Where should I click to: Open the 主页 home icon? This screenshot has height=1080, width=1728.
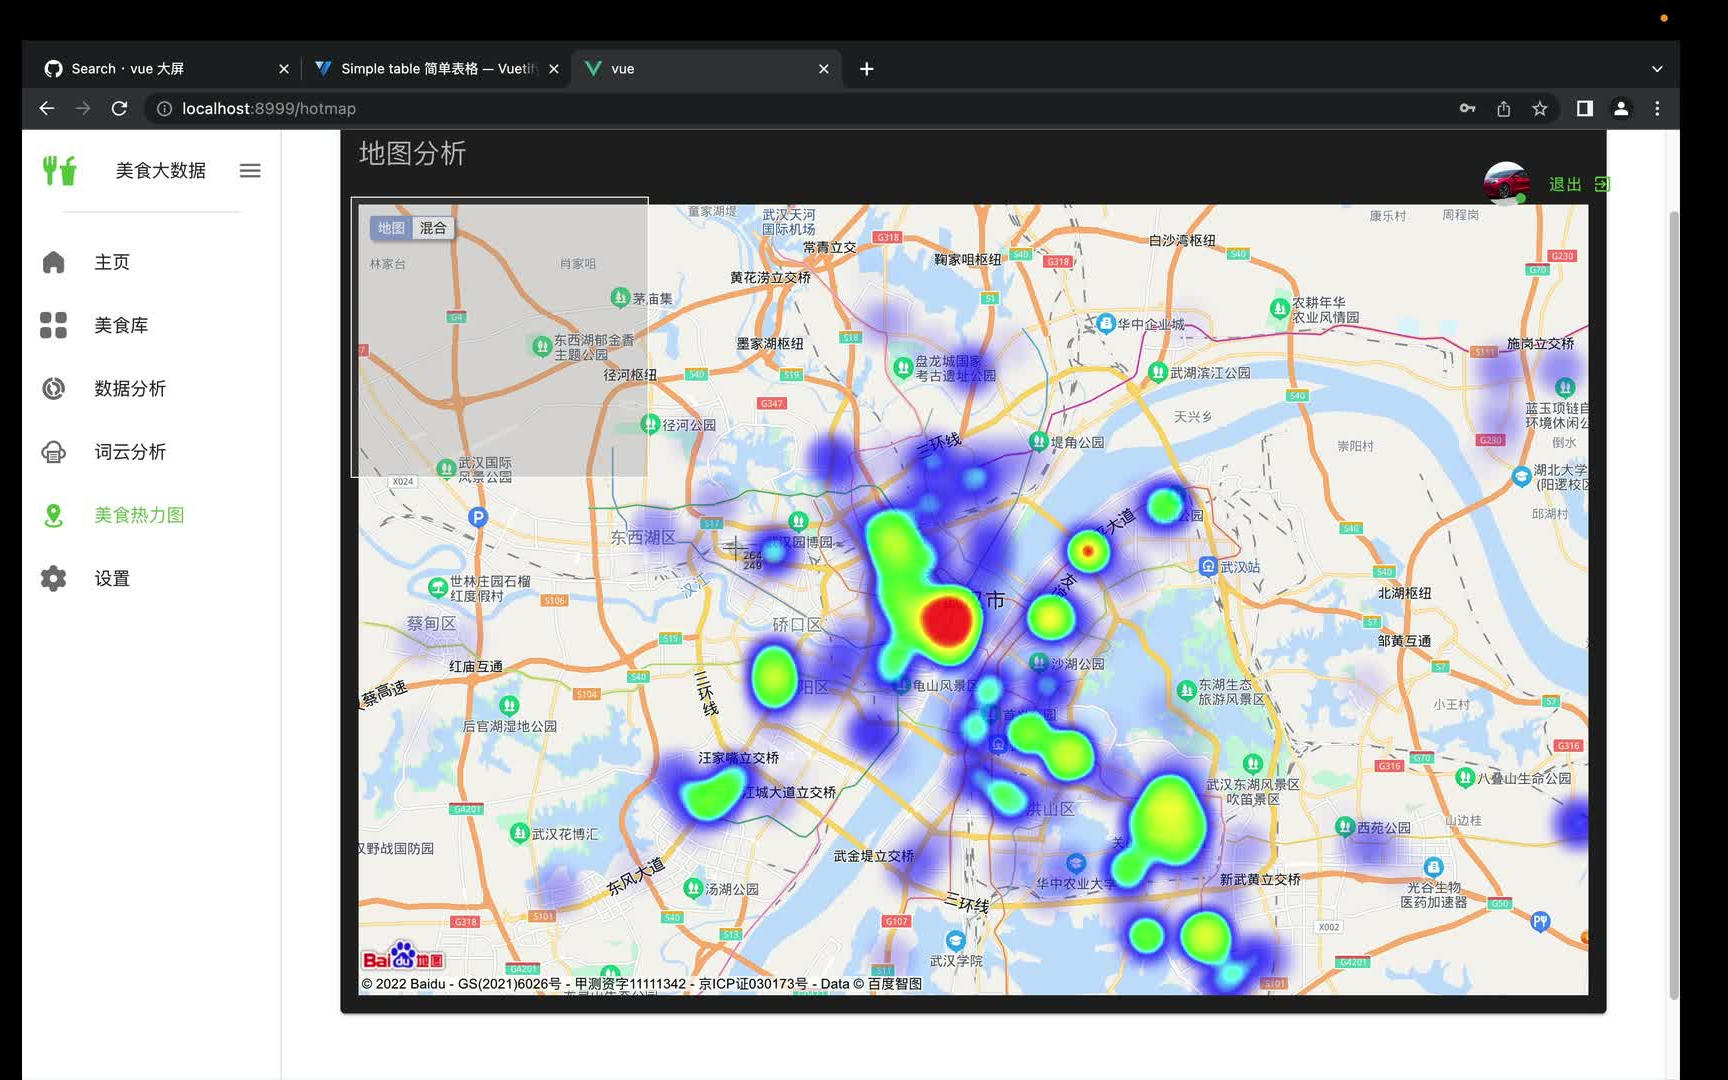53,261
